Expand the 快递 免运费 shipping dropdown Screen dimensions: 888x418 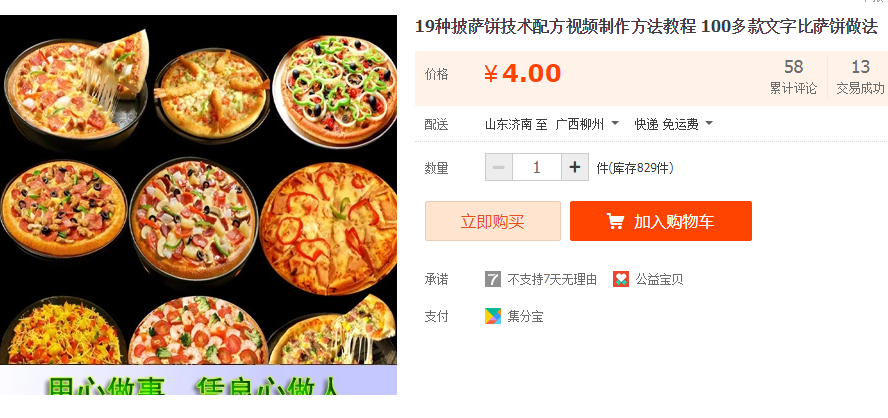tap(673, 124)
